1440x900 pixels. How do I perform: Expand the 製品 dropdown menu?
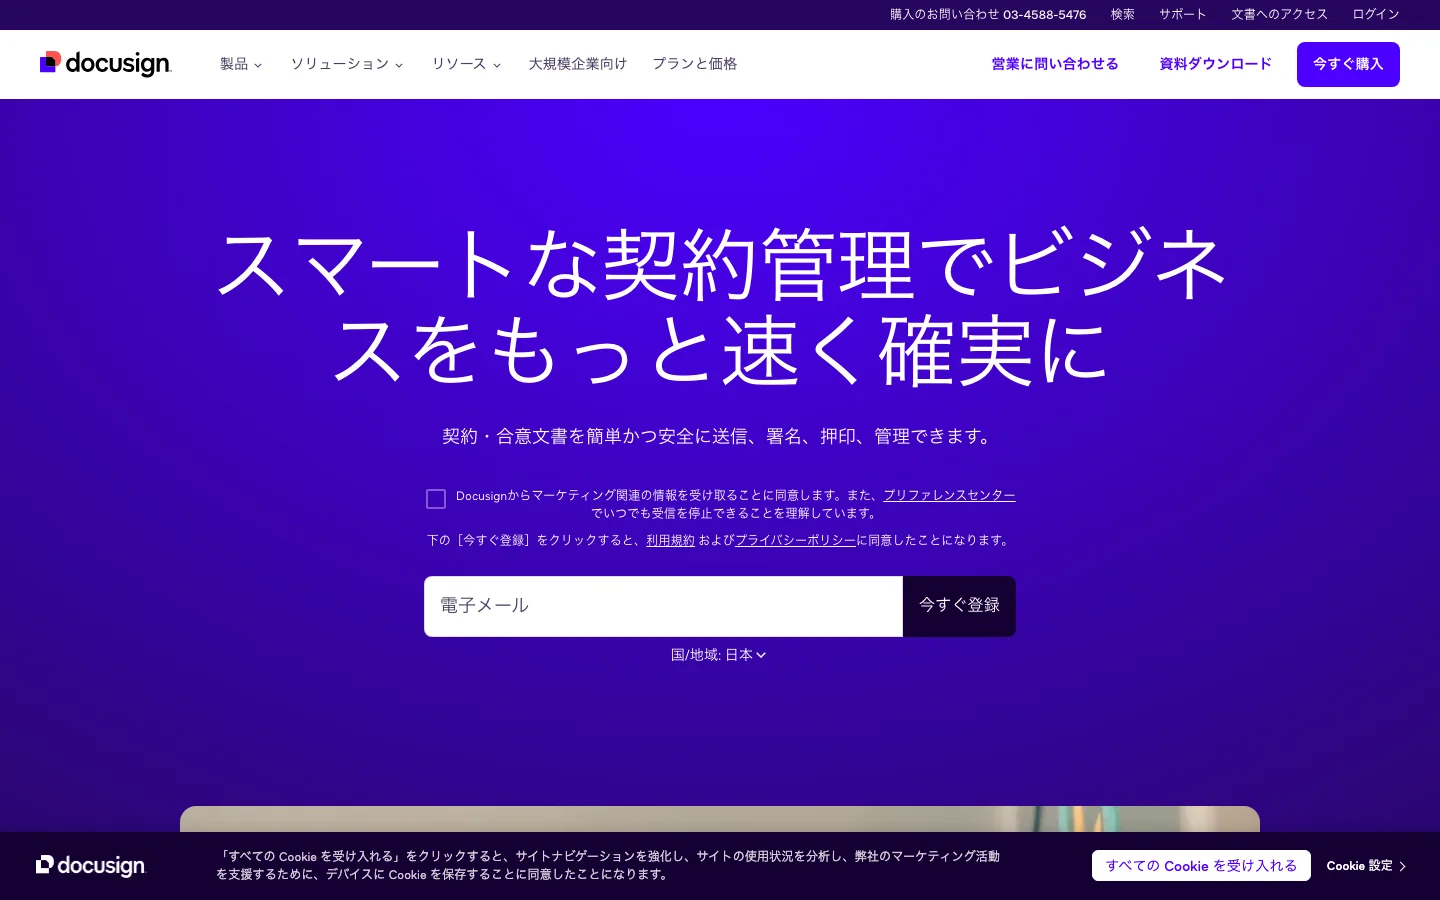(x=241, y=64)
